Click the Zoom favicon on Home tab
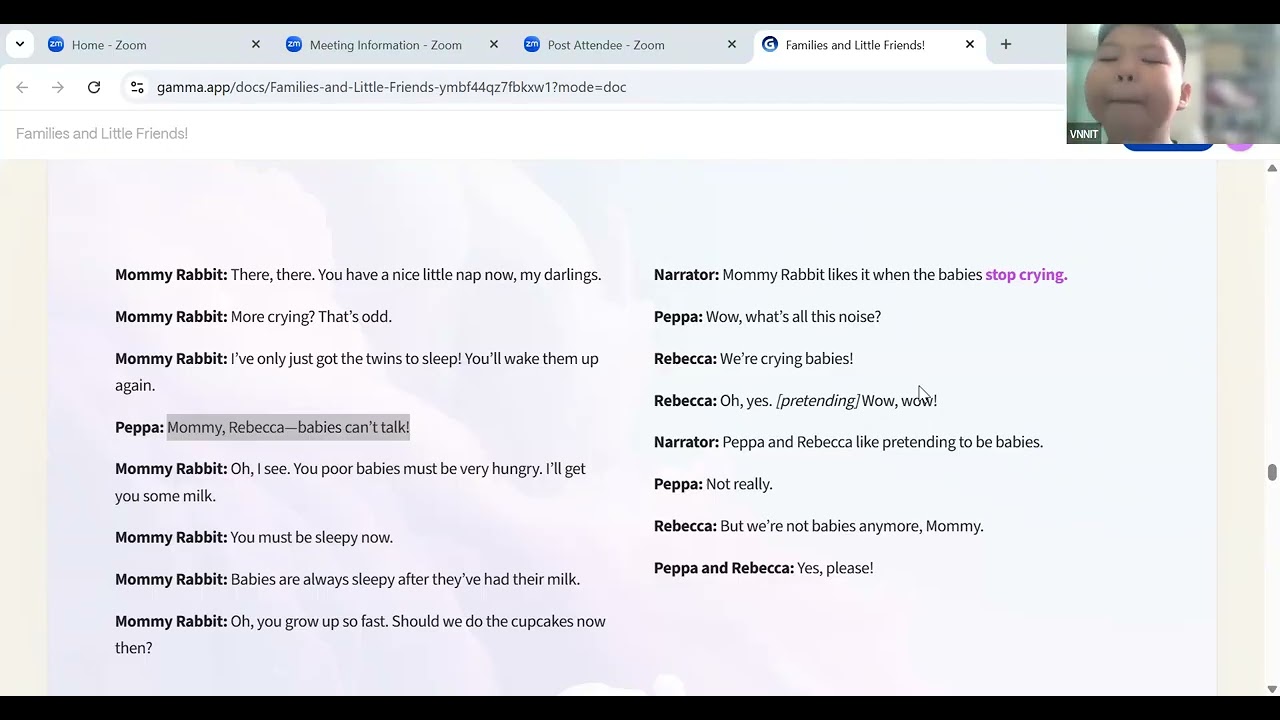The height and width of the screenshot is (720, 1280). pyautogui.click(x=56, y=45)
